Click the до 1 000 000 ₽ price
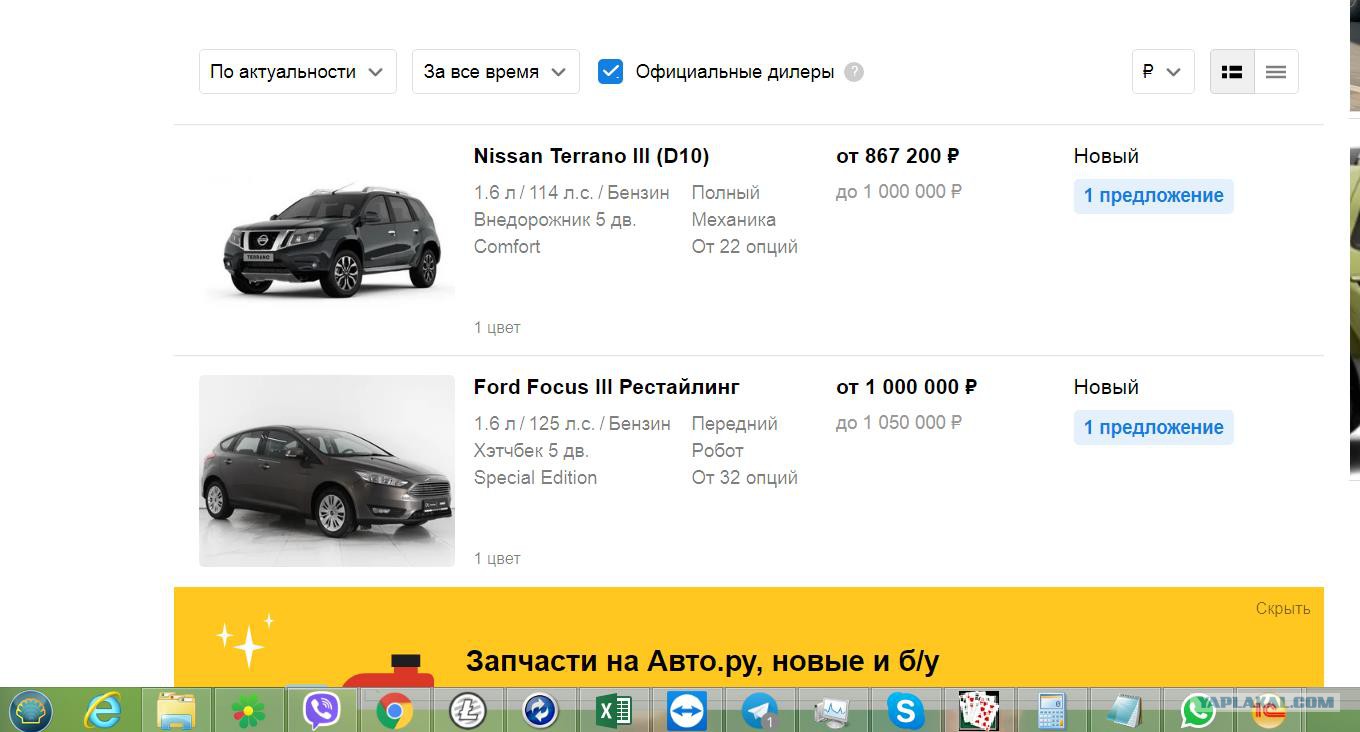 tap(899, 192)
